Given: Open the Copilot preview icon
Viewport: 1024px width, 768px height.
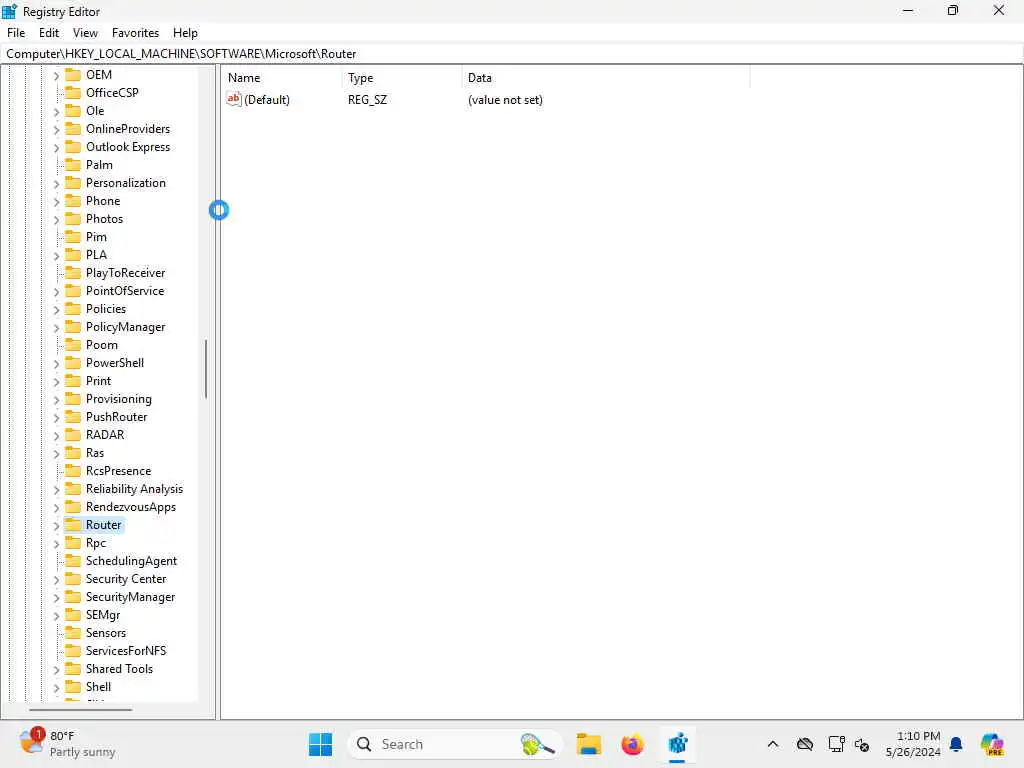Looking at the screenshot, I should (x=992, y=744).
